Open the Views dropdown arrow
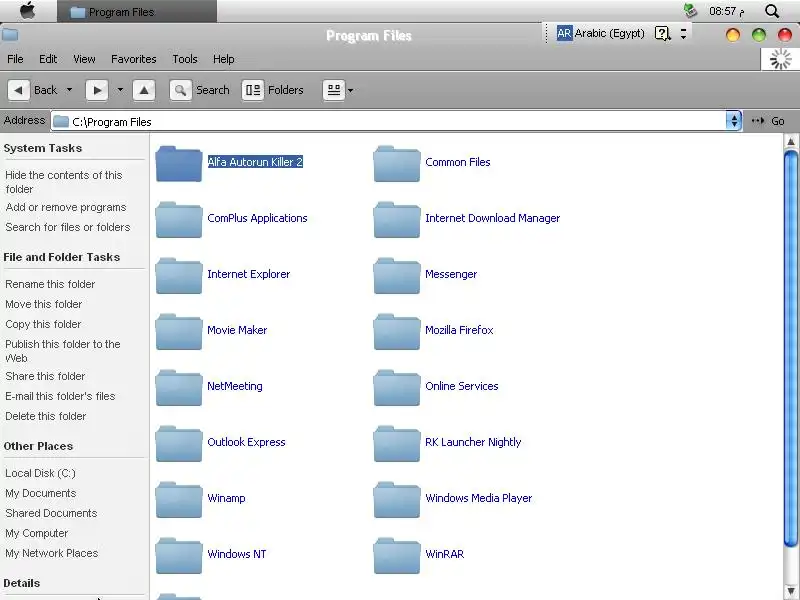This screenshot has height=600, width=800. tap(351, 90)
